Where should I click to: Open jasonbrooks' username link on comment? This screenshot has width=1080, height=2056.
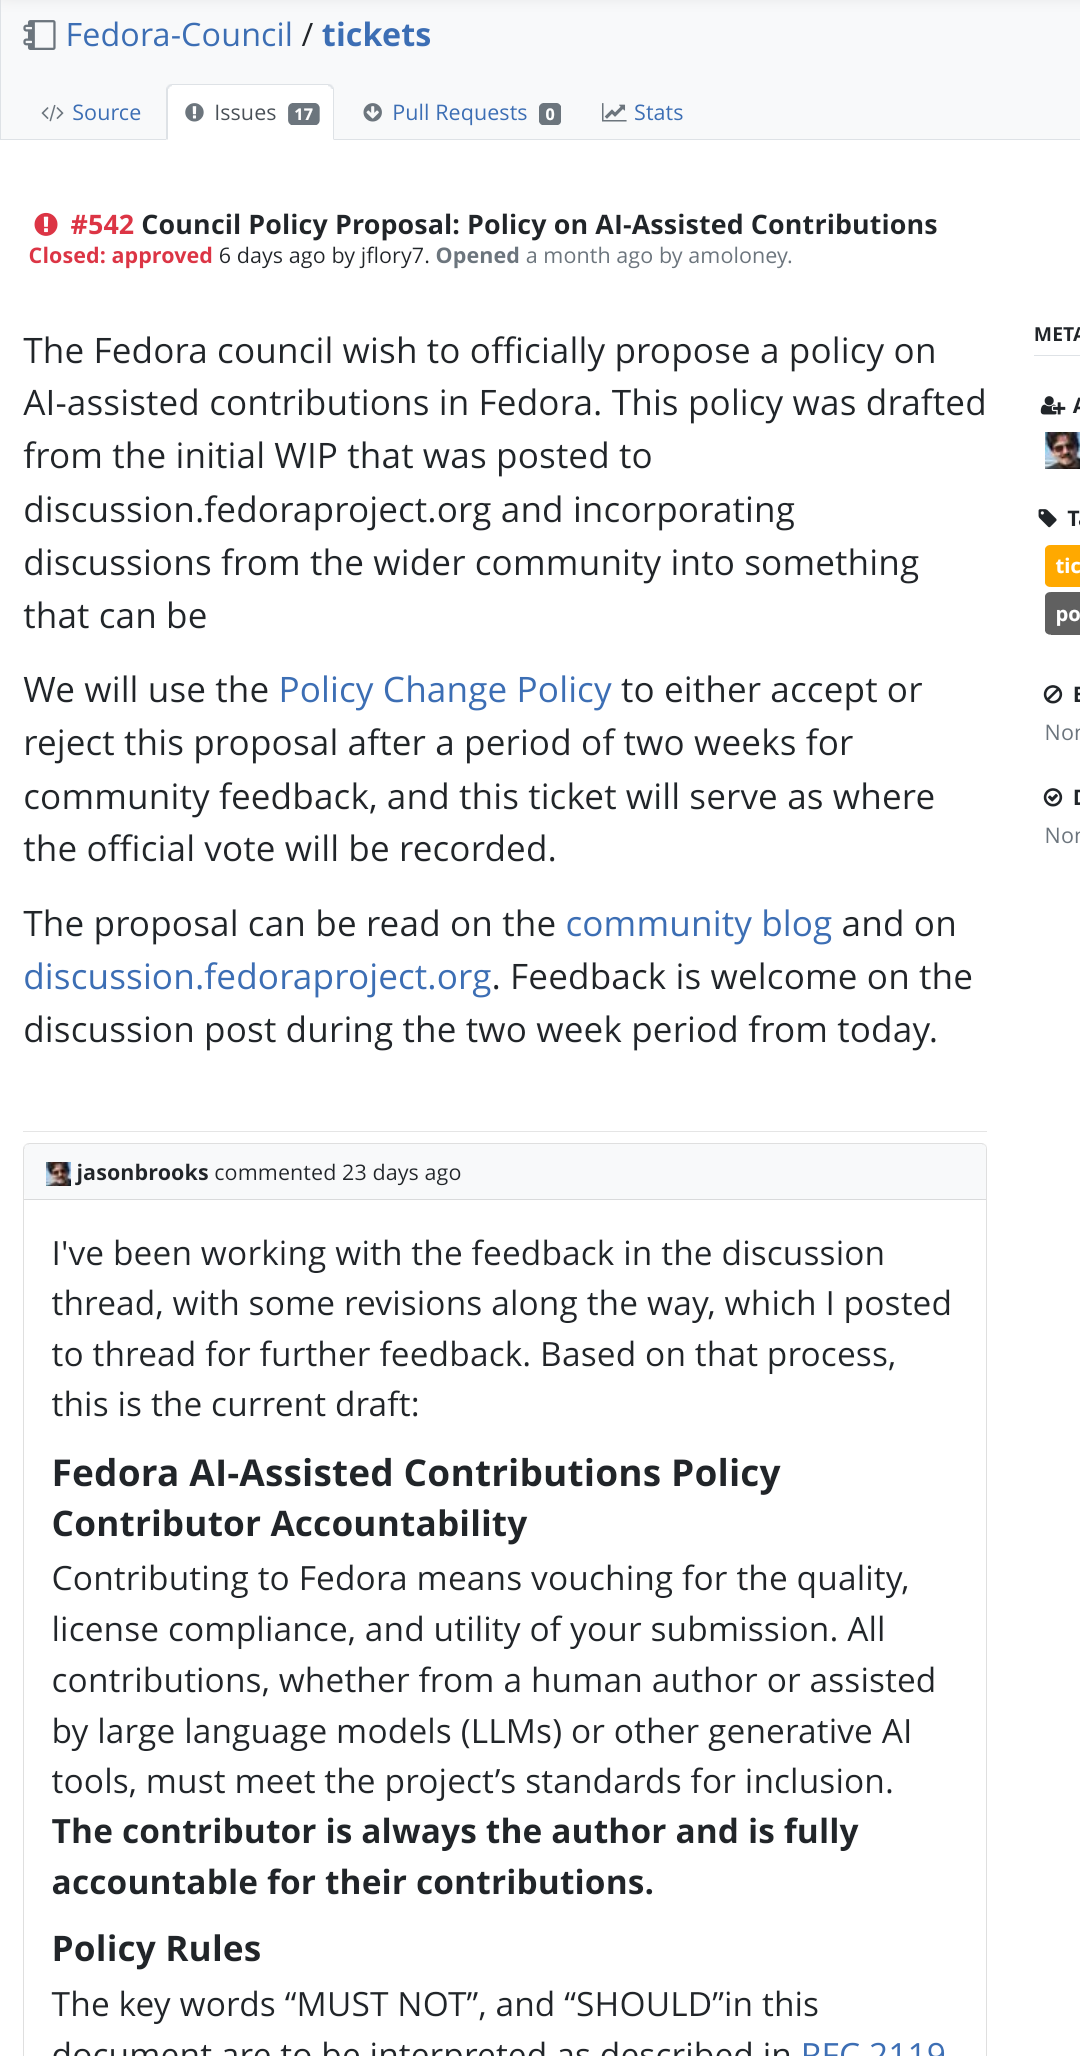(142, 1172)
